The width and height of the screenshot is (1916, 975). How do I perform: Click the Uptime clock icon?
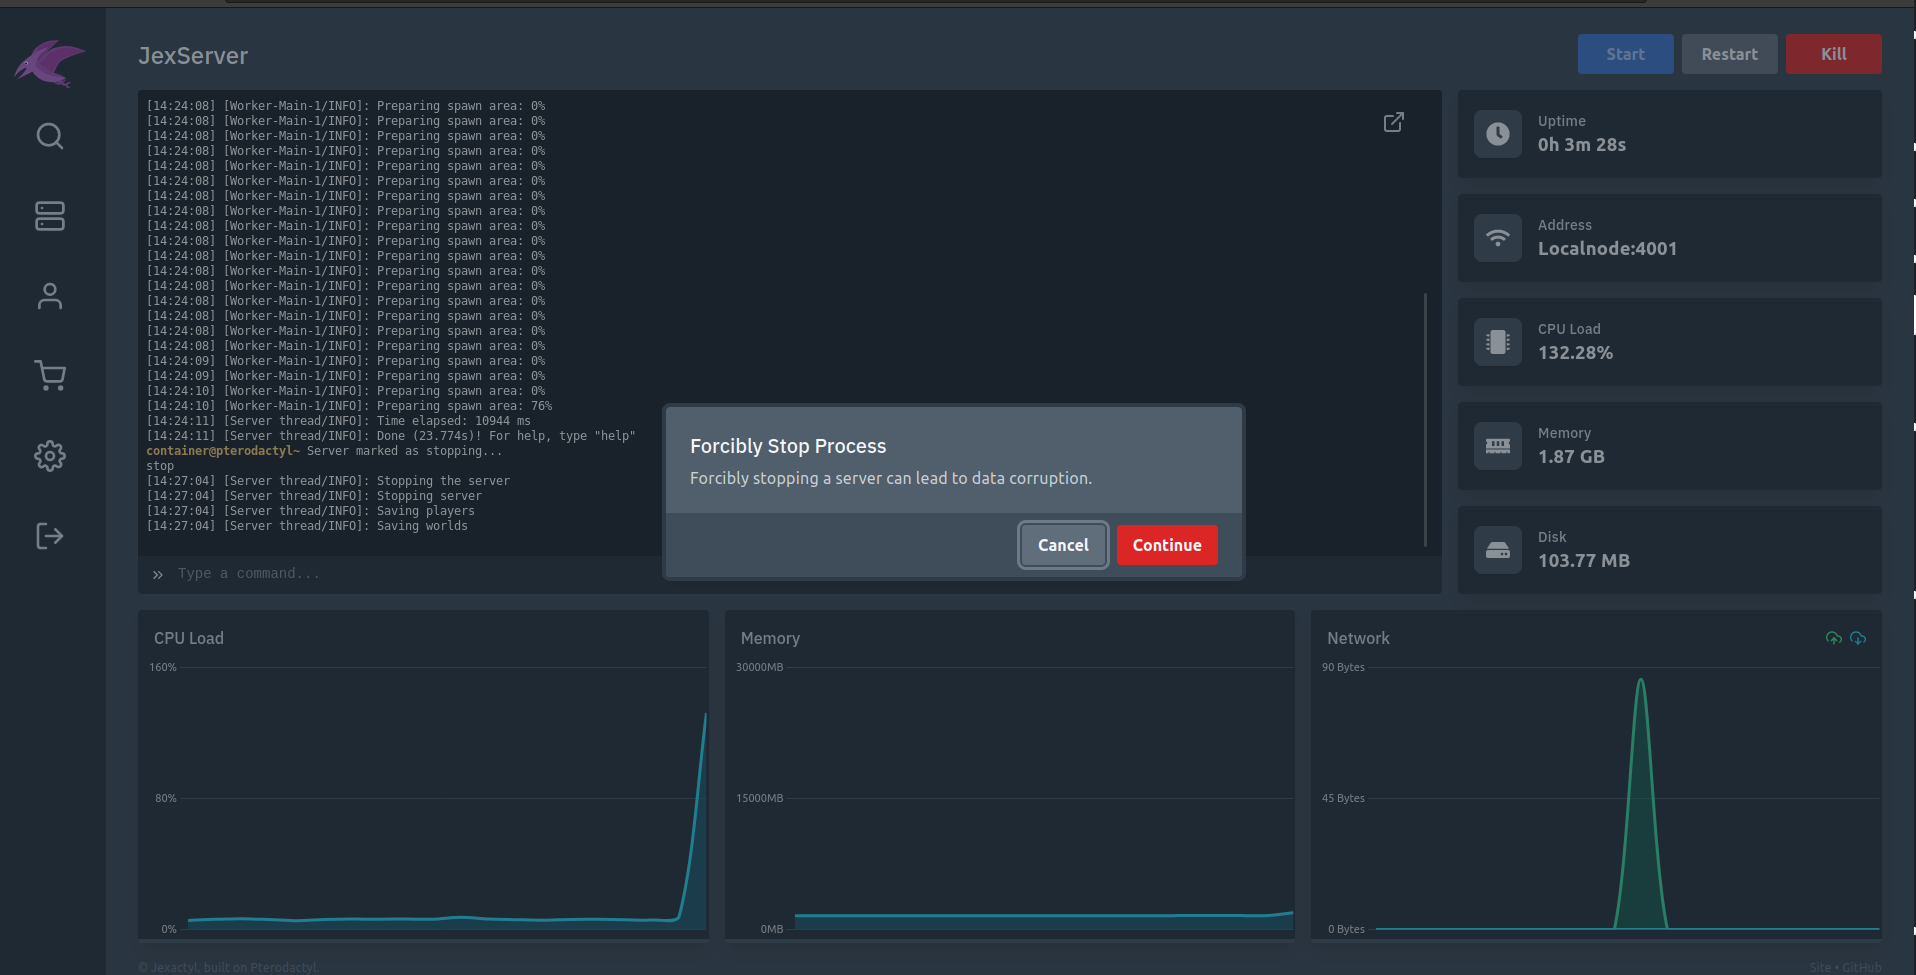(1498, 134)
